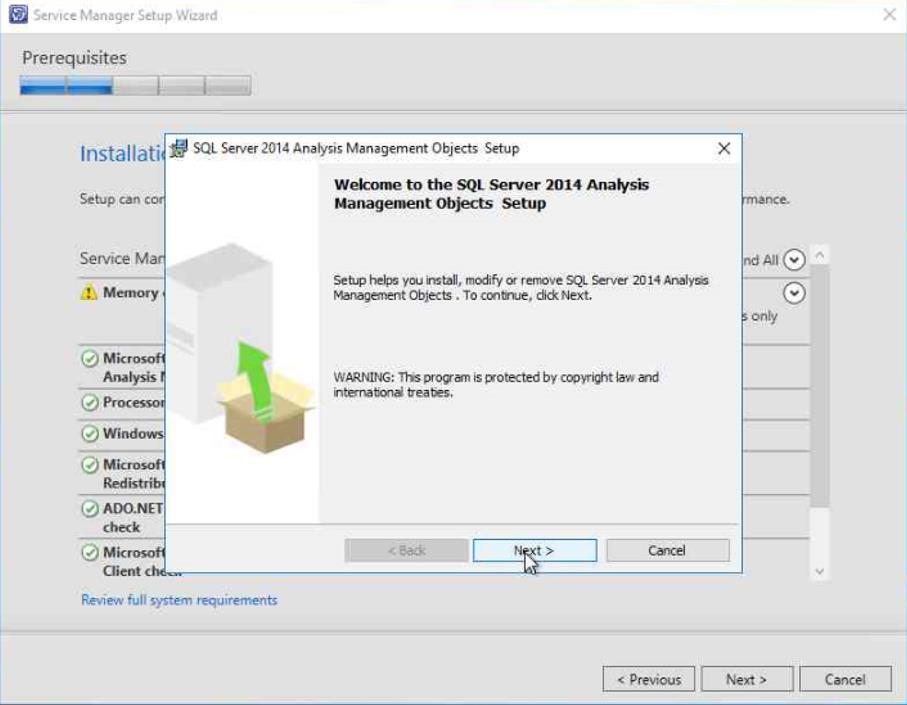Click the SQL Server setup title bar icon

(179, 148)
